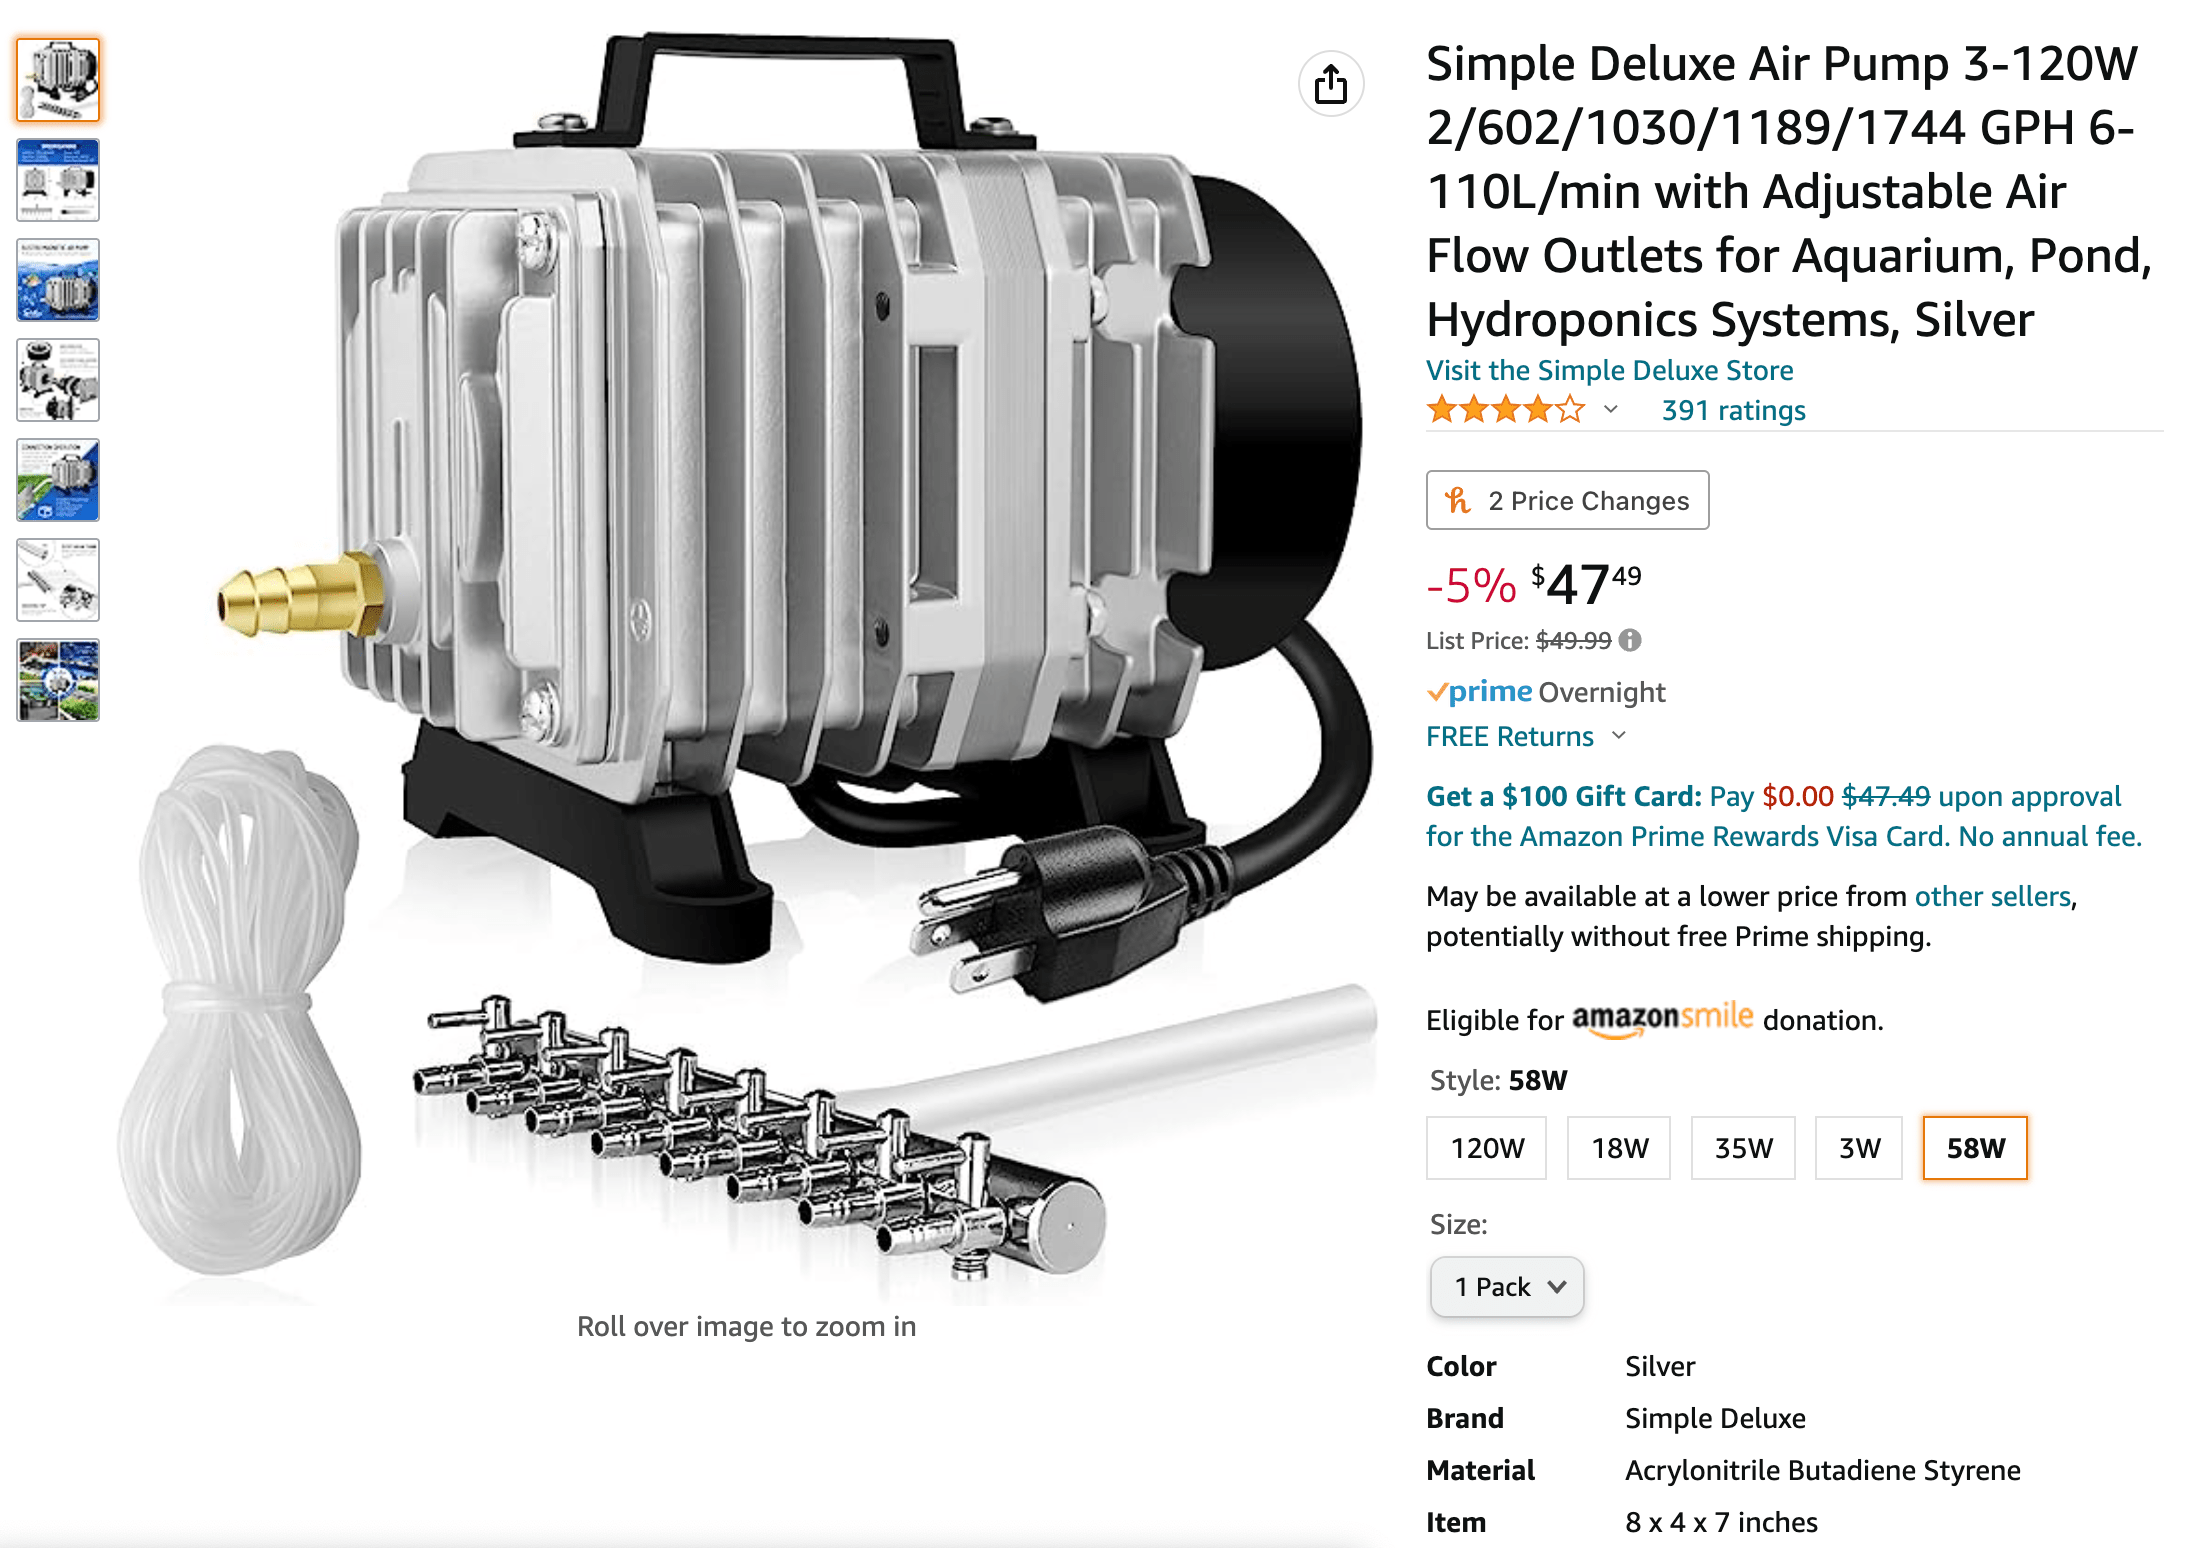Select the first product gallery thumbnail

(57, 80)
